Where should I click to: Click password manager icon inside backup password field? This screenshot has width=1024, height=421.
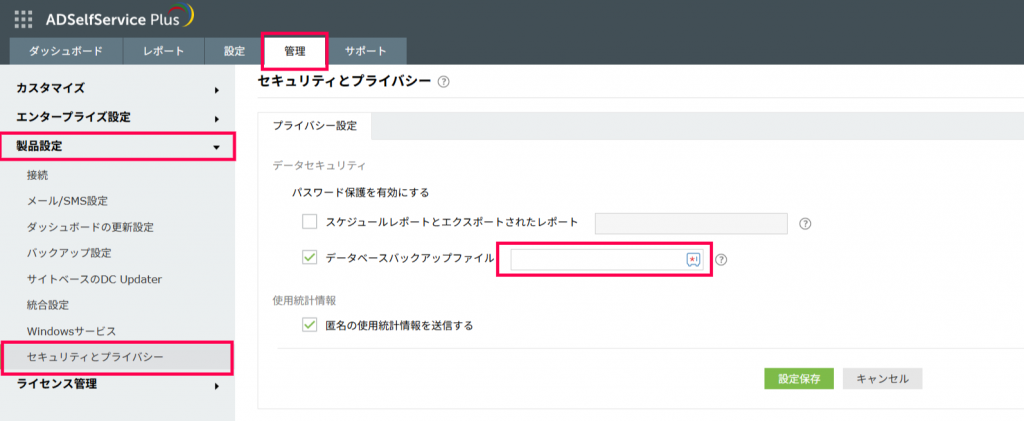click(694, 260)
